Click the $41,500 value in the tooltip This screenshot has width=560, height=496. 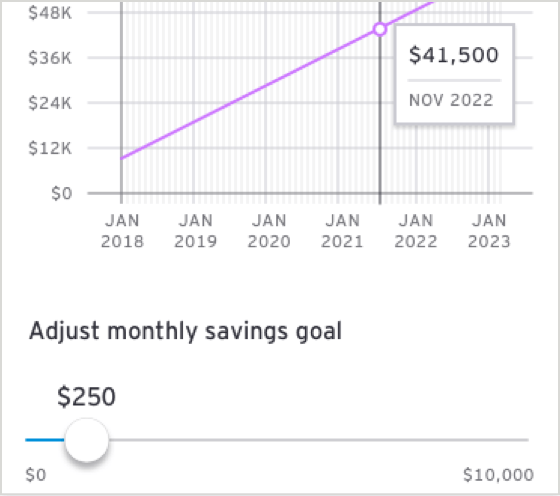[x=454, y=55]
